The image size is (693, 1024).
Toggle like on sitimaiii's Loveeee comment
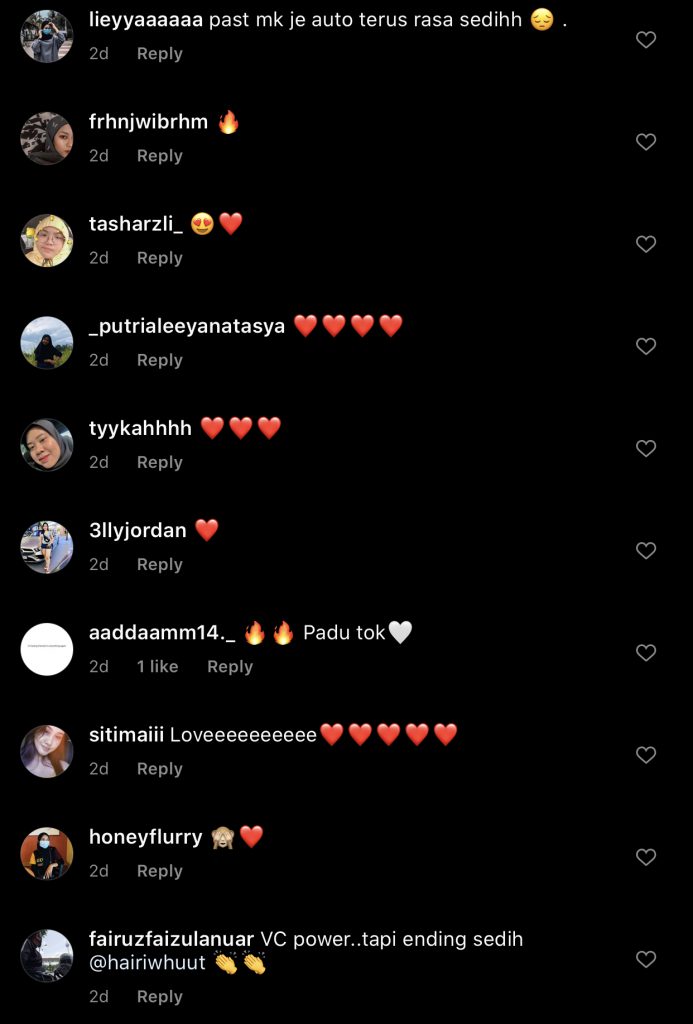tap(645, 755)
